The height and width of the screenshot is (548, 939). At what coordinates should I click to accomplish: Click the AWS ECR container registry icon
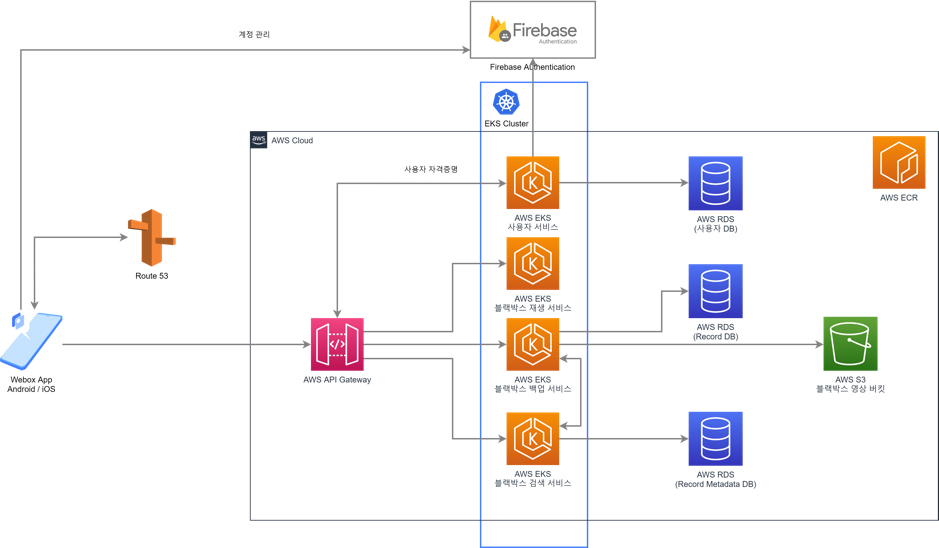[x=899, y=163]
